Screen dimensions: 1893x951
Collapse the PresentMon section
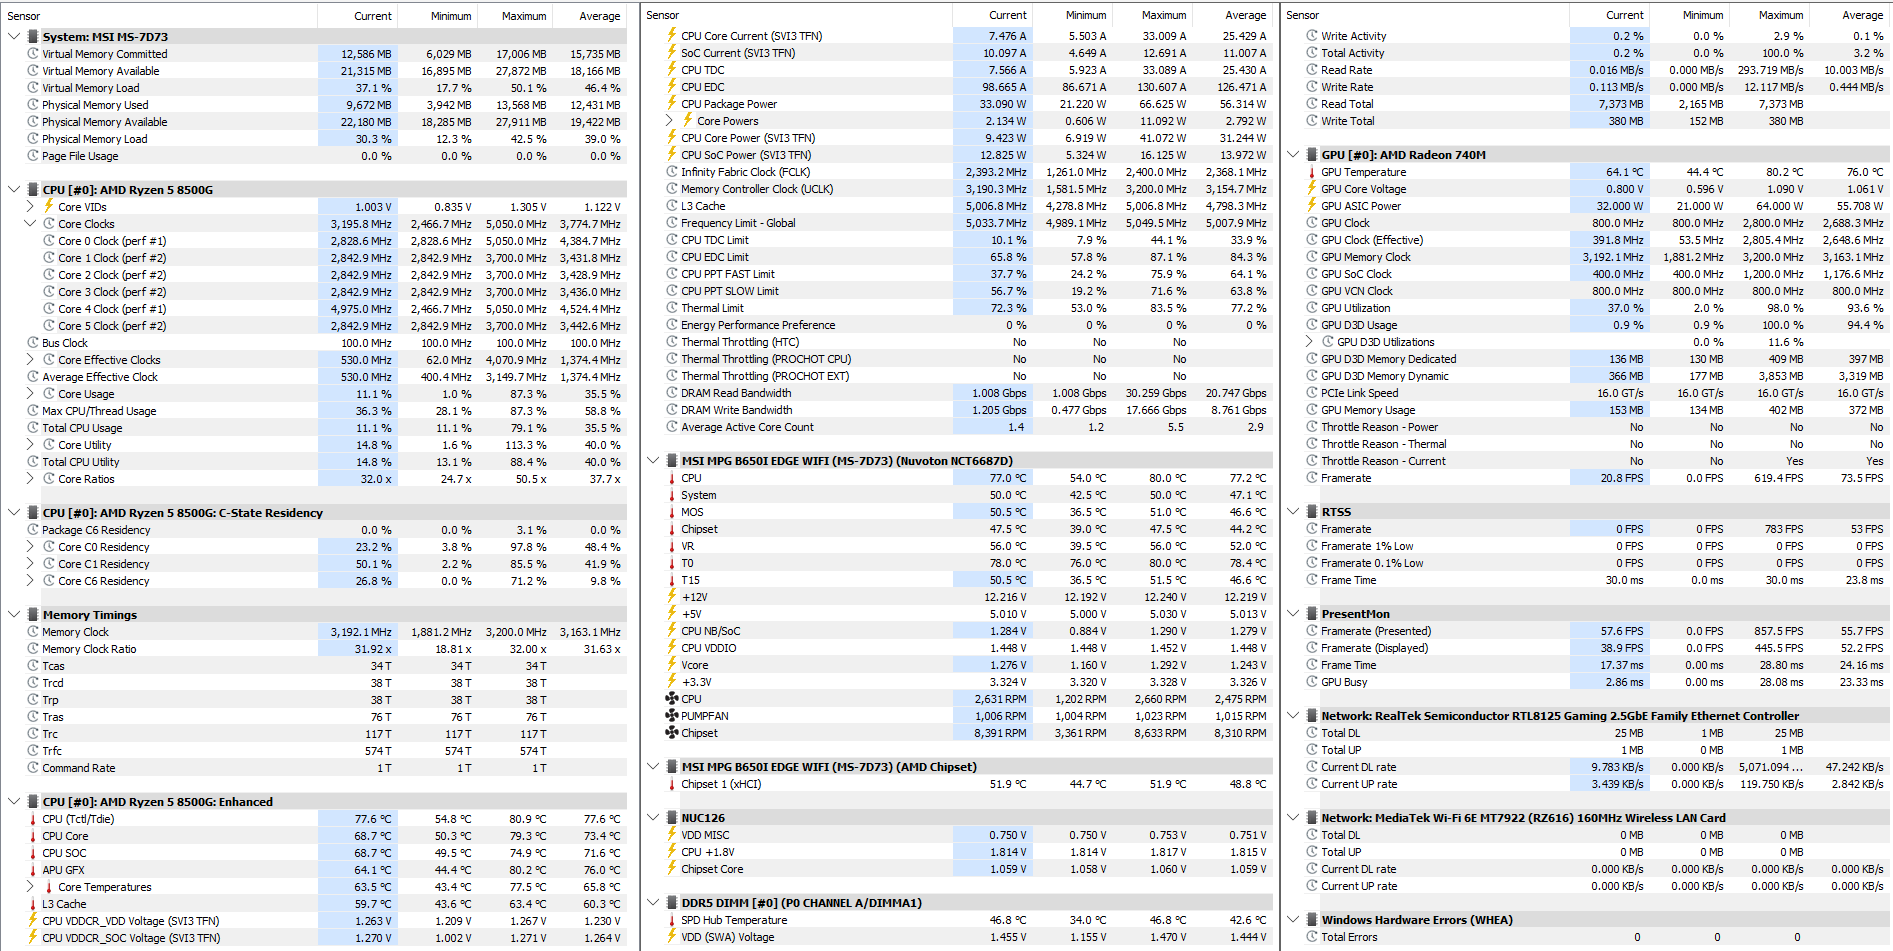[x=1294, y=614]
